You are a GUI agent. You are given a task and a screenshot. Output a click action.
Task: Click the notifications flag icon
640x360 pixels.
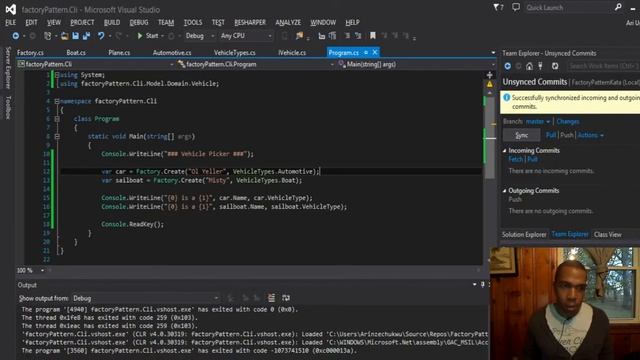pos(498,7)
